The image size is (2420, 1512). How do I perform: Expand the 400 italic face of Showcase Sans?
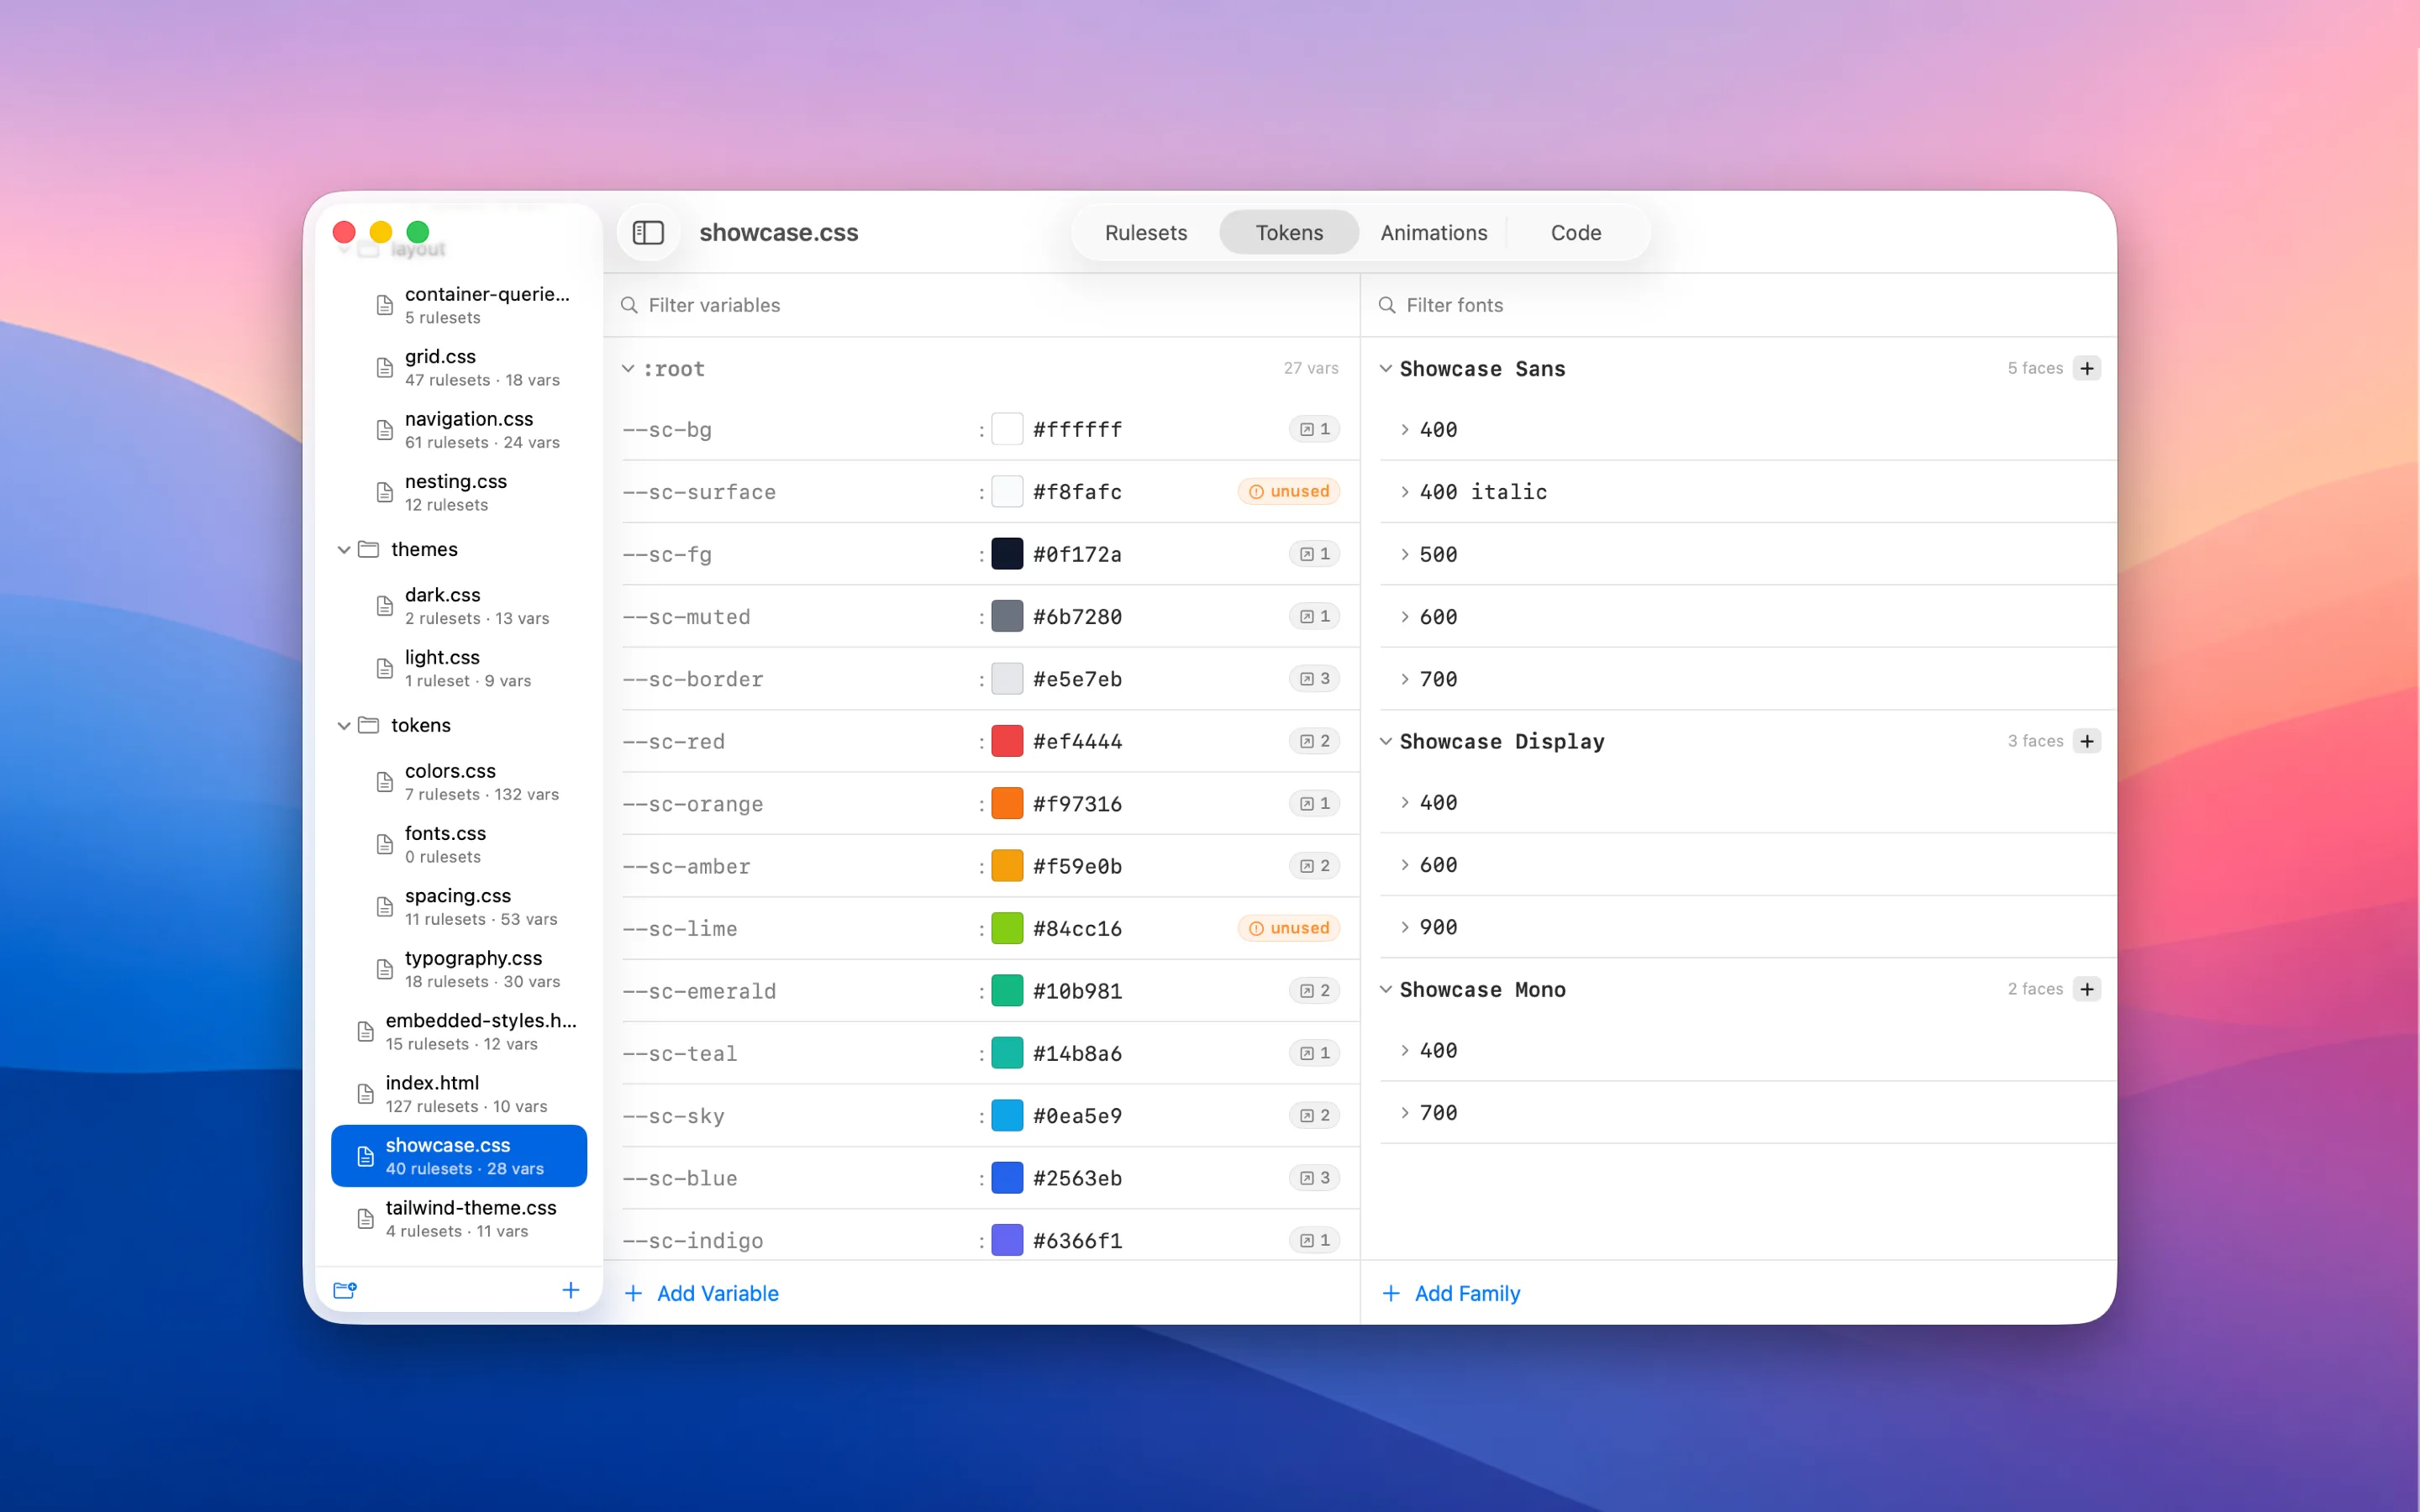coord(1405,492)
